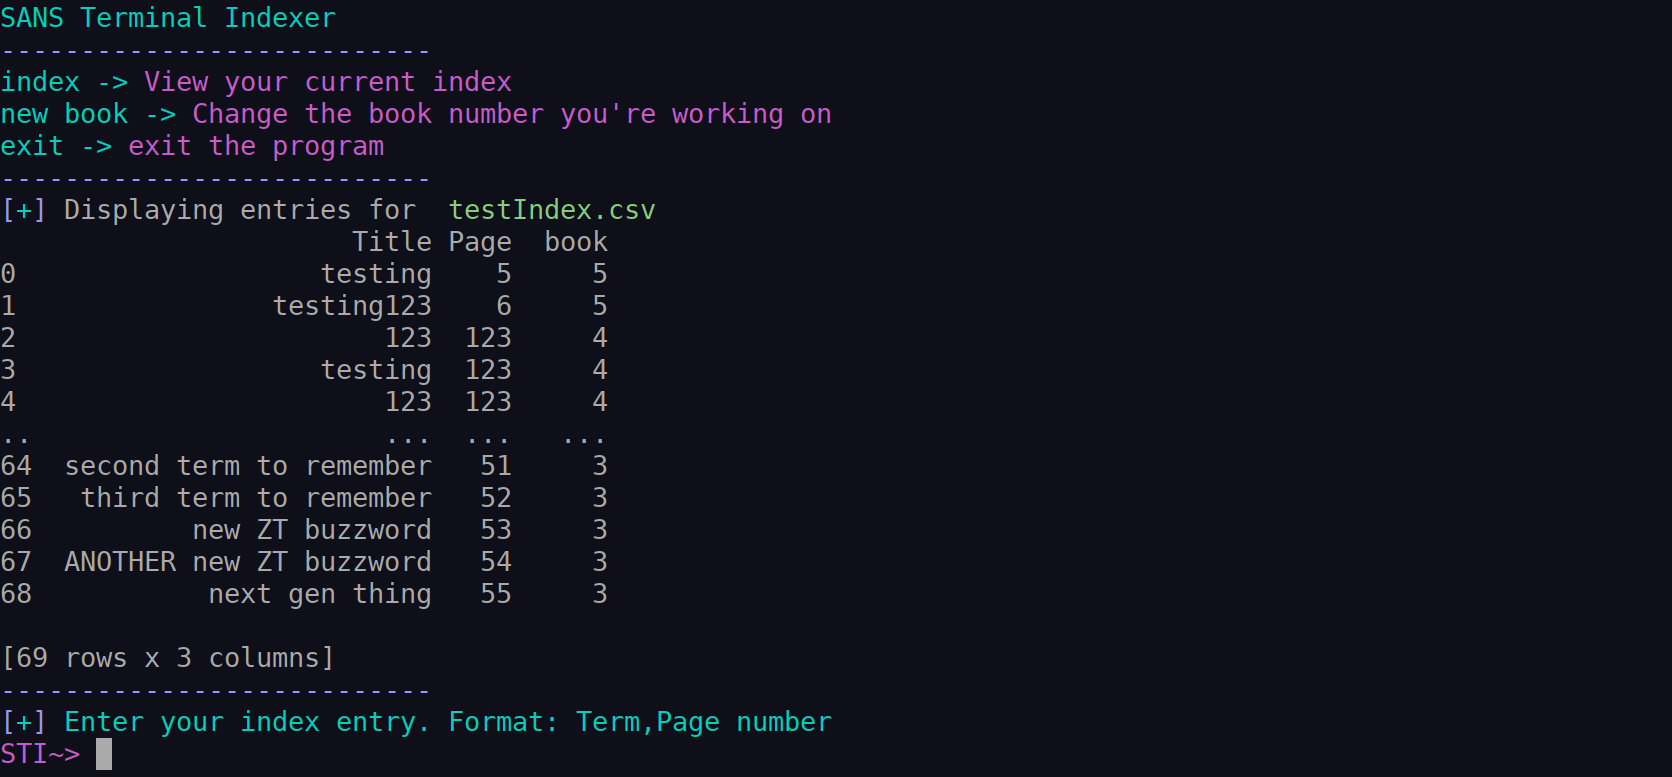Viewport: 1672px width, 777px height.
Task: Click page number 54 in row 67
Action: coord(496,562)
